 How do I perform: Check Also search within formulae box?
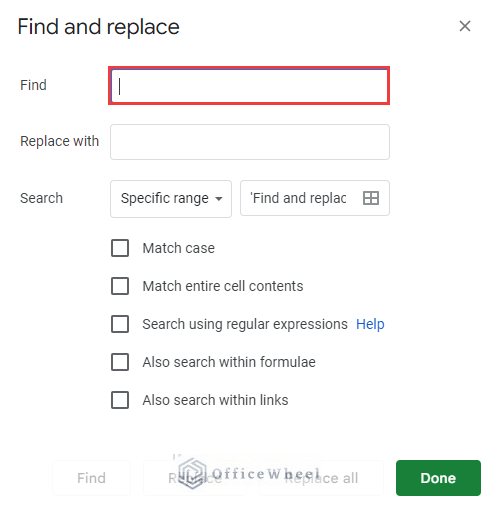pos(120,362)
